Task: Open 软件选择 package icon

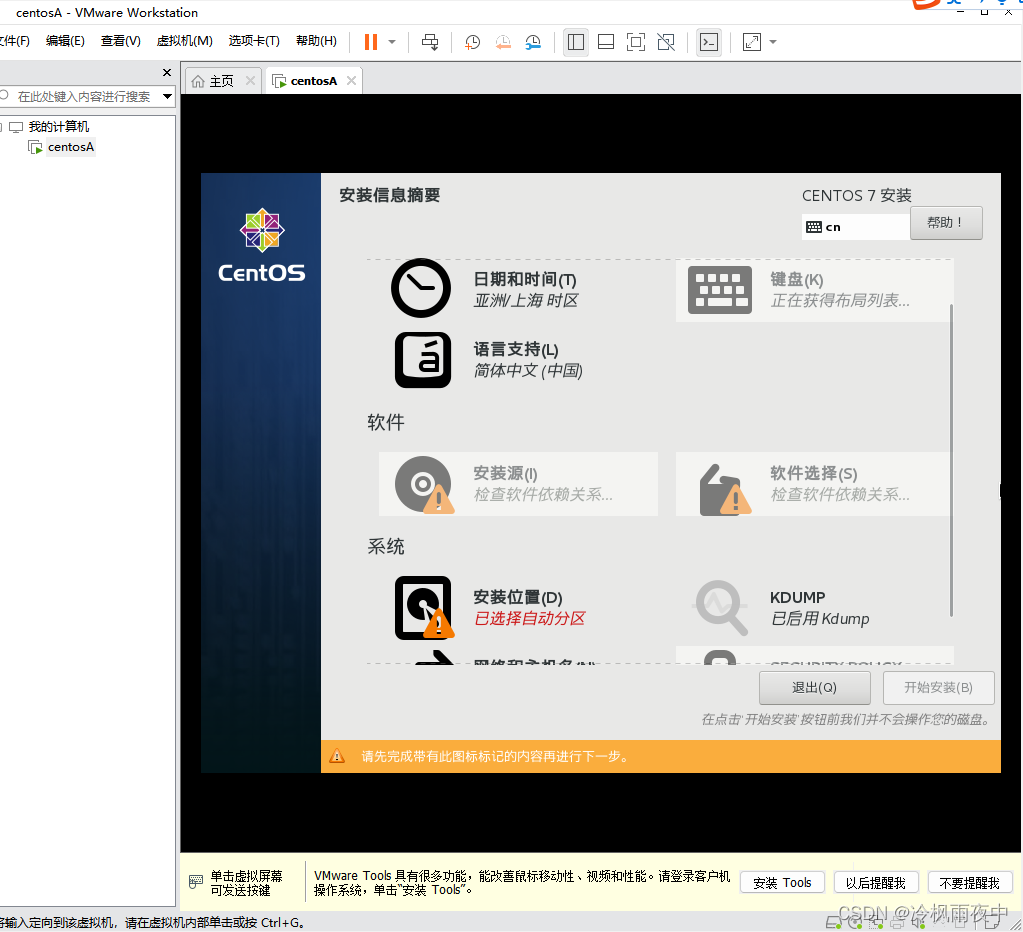Action: coord(724,489)
